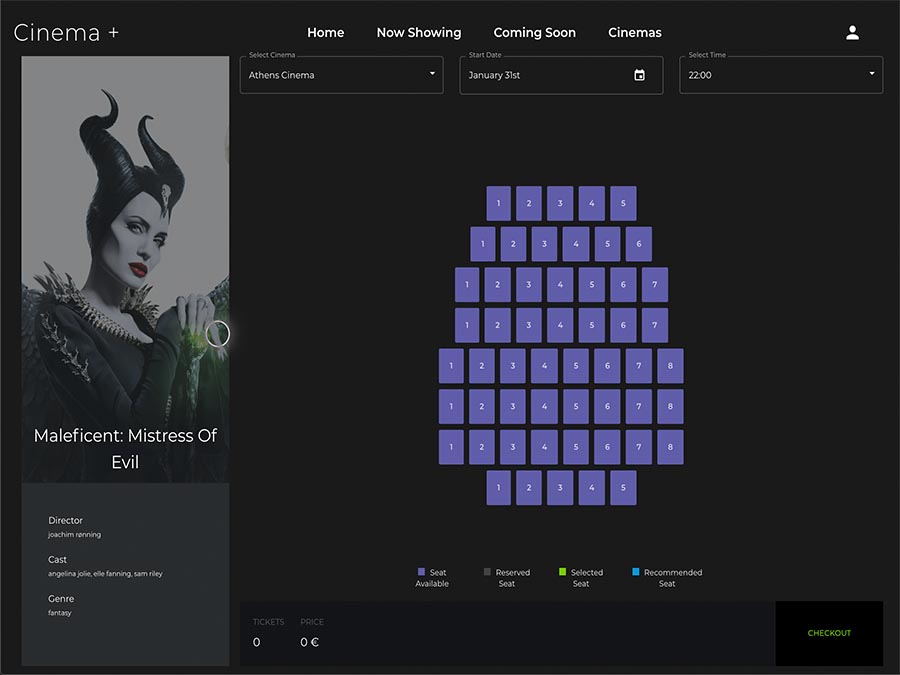Screen dimensions: 900x675
Task: Click the CHECKOUT button
Action: [x=829, y=632]
